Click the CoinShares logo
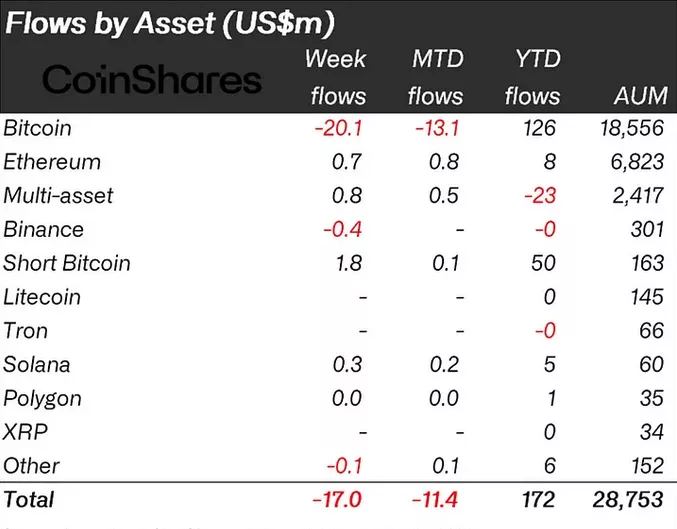677x529 pixels. [153, 80]
